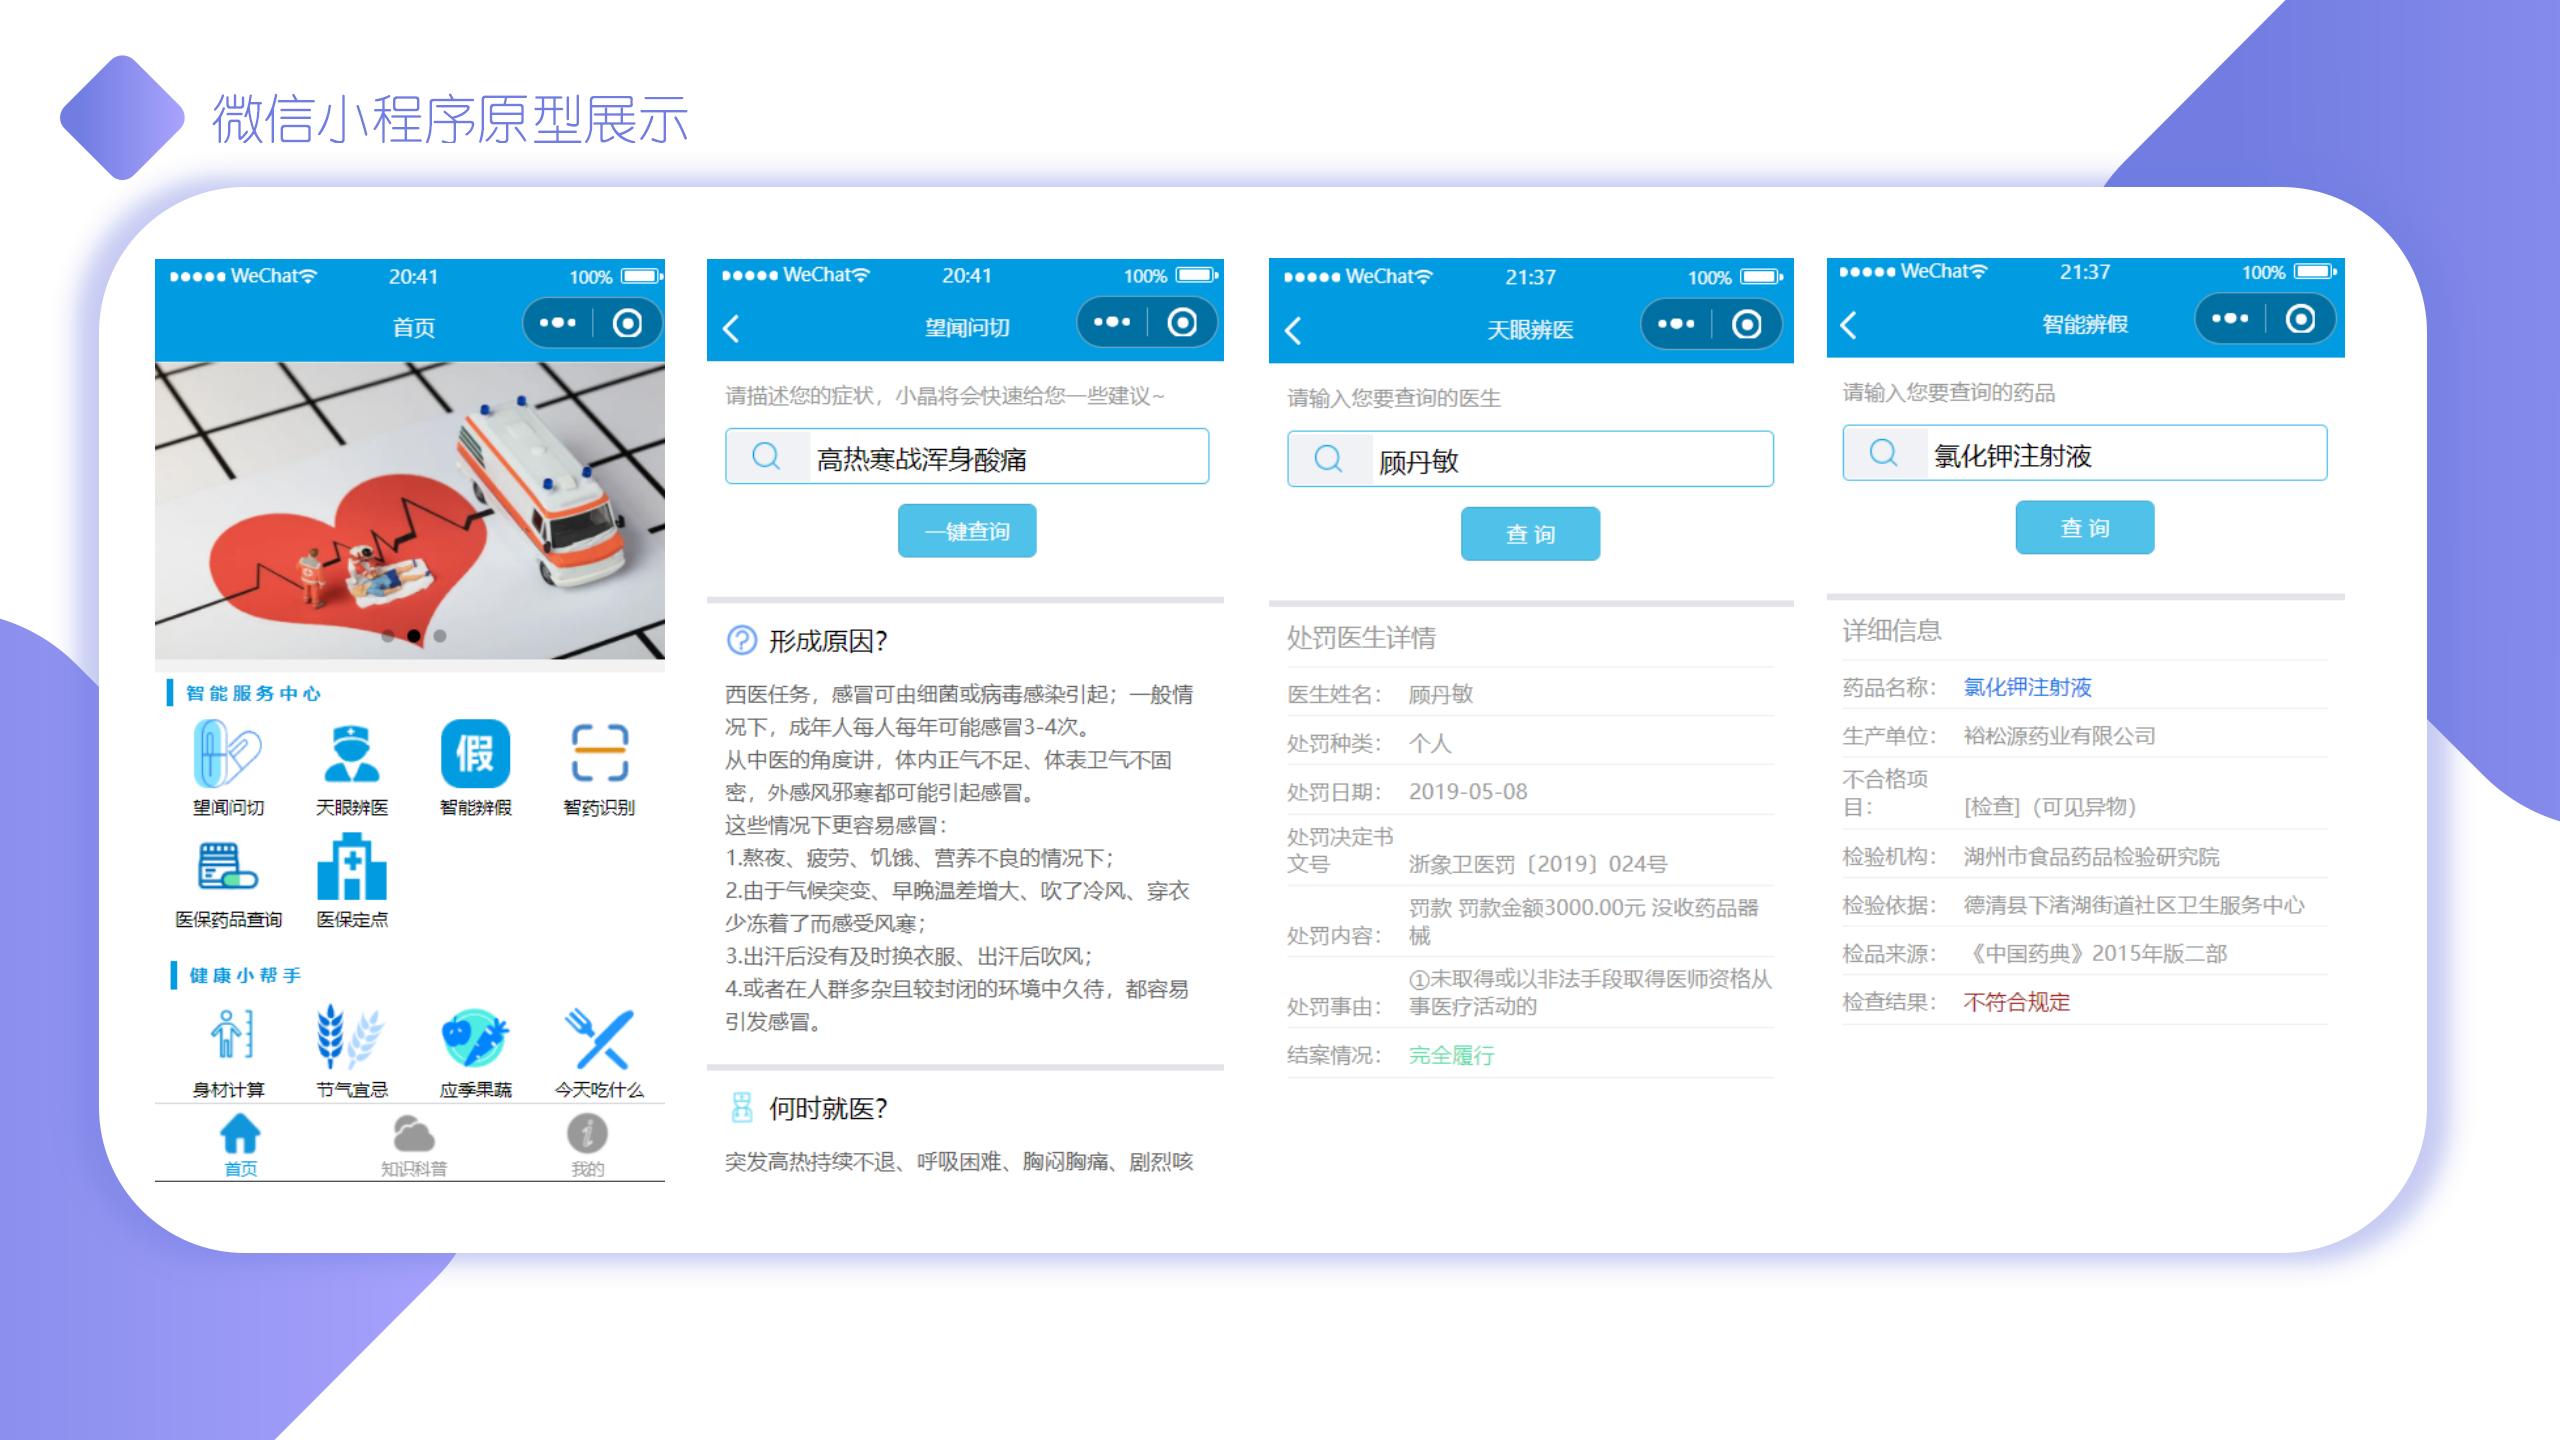Go back from 望闻问切 page

click(732, 328)
